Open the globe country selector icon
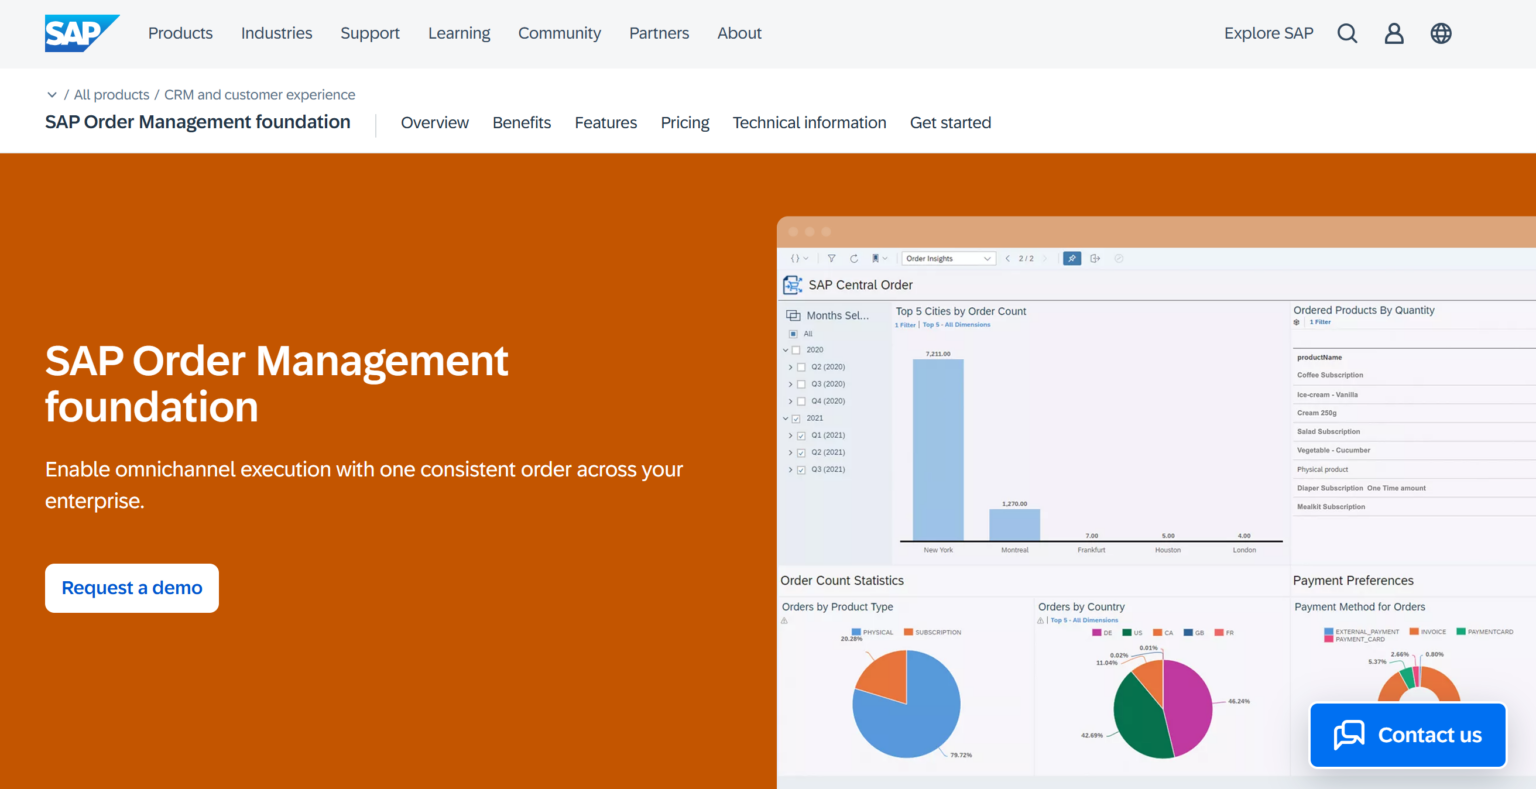Screen dimensions: 1536x789 point(1441,33)
